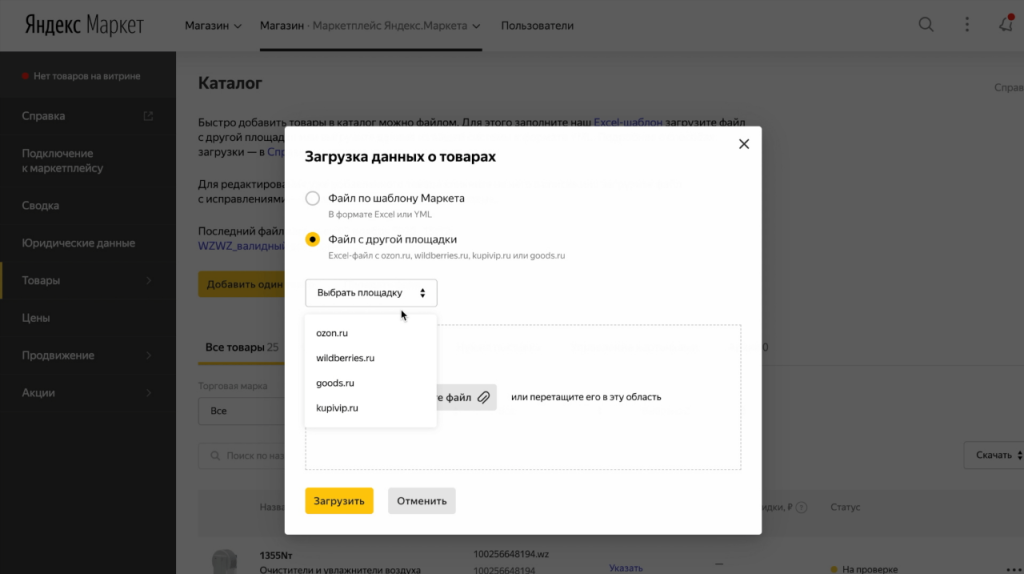The width and height of the screenshot is (1024, 574).
Task: Open the Пользователи header tab
Action: click(537, 25)
